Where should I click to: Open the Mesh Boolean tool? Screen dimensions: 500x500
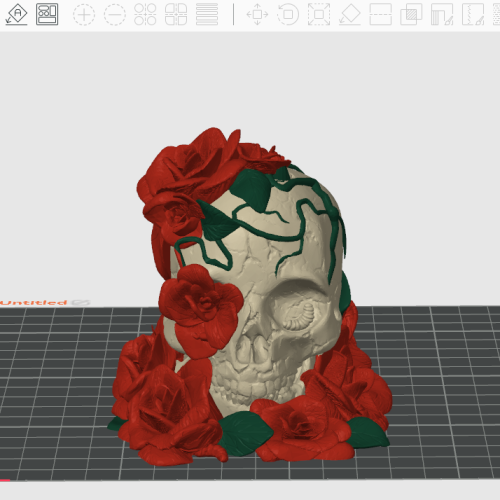411,14
